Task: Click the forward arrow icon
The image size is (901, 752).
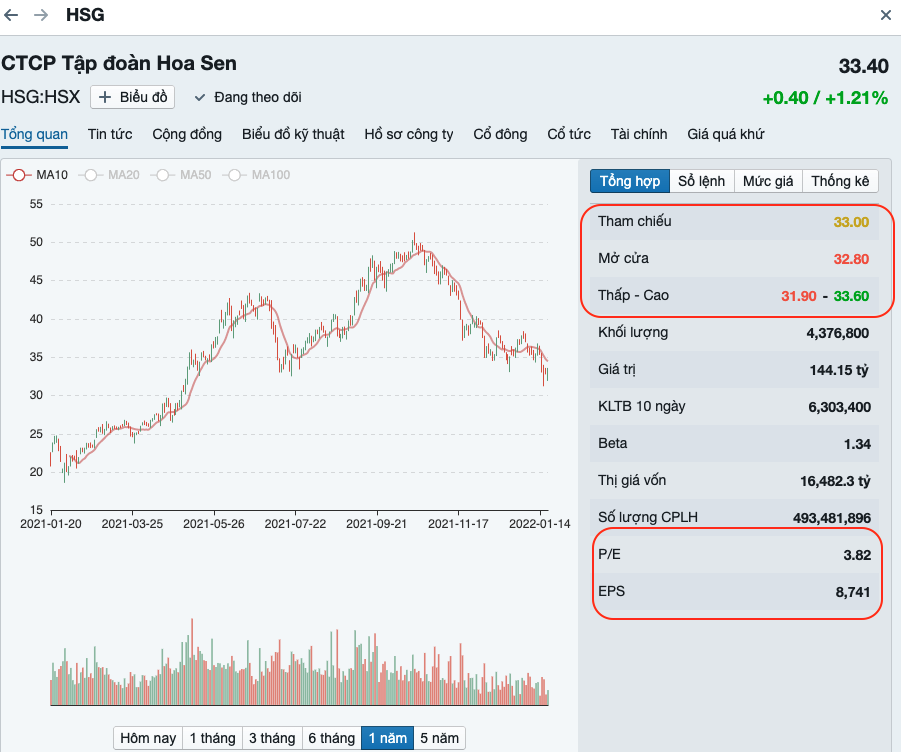Action: click(41, 15)
